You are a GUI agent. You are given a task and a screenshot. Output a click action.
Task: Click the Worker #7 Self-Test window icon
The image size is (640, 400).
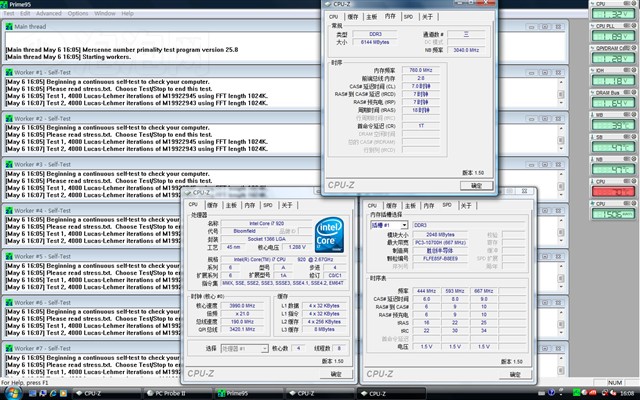click(x=9, y=348)
